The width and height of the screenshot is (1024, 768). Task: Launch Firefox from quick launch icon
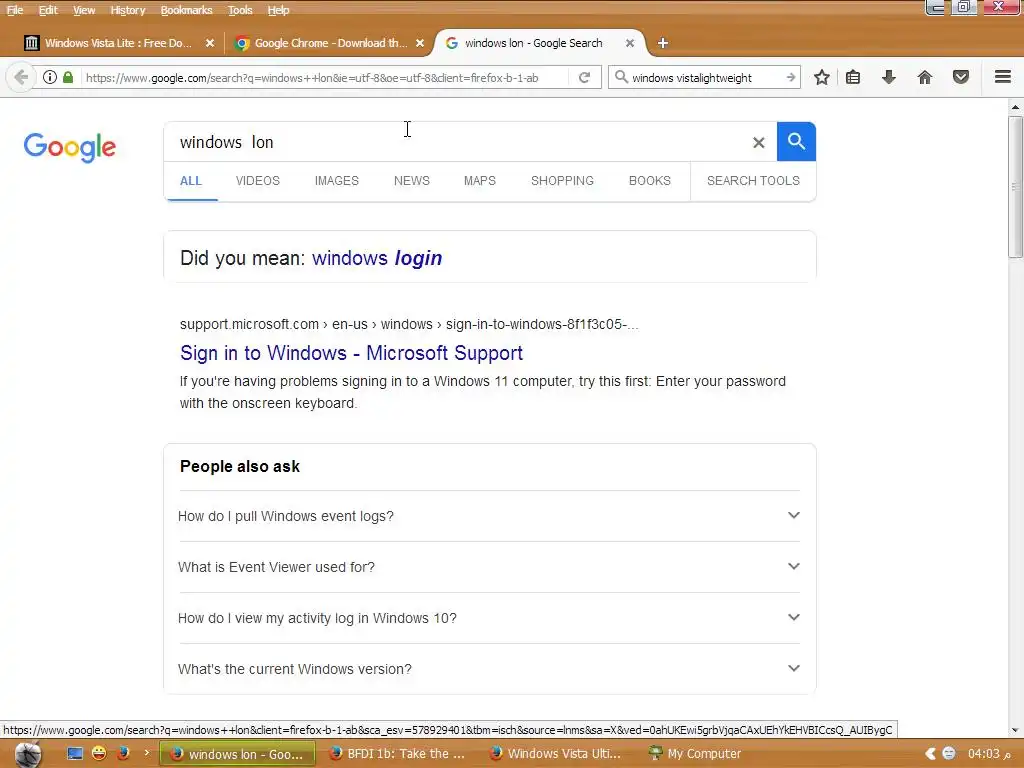123,754
